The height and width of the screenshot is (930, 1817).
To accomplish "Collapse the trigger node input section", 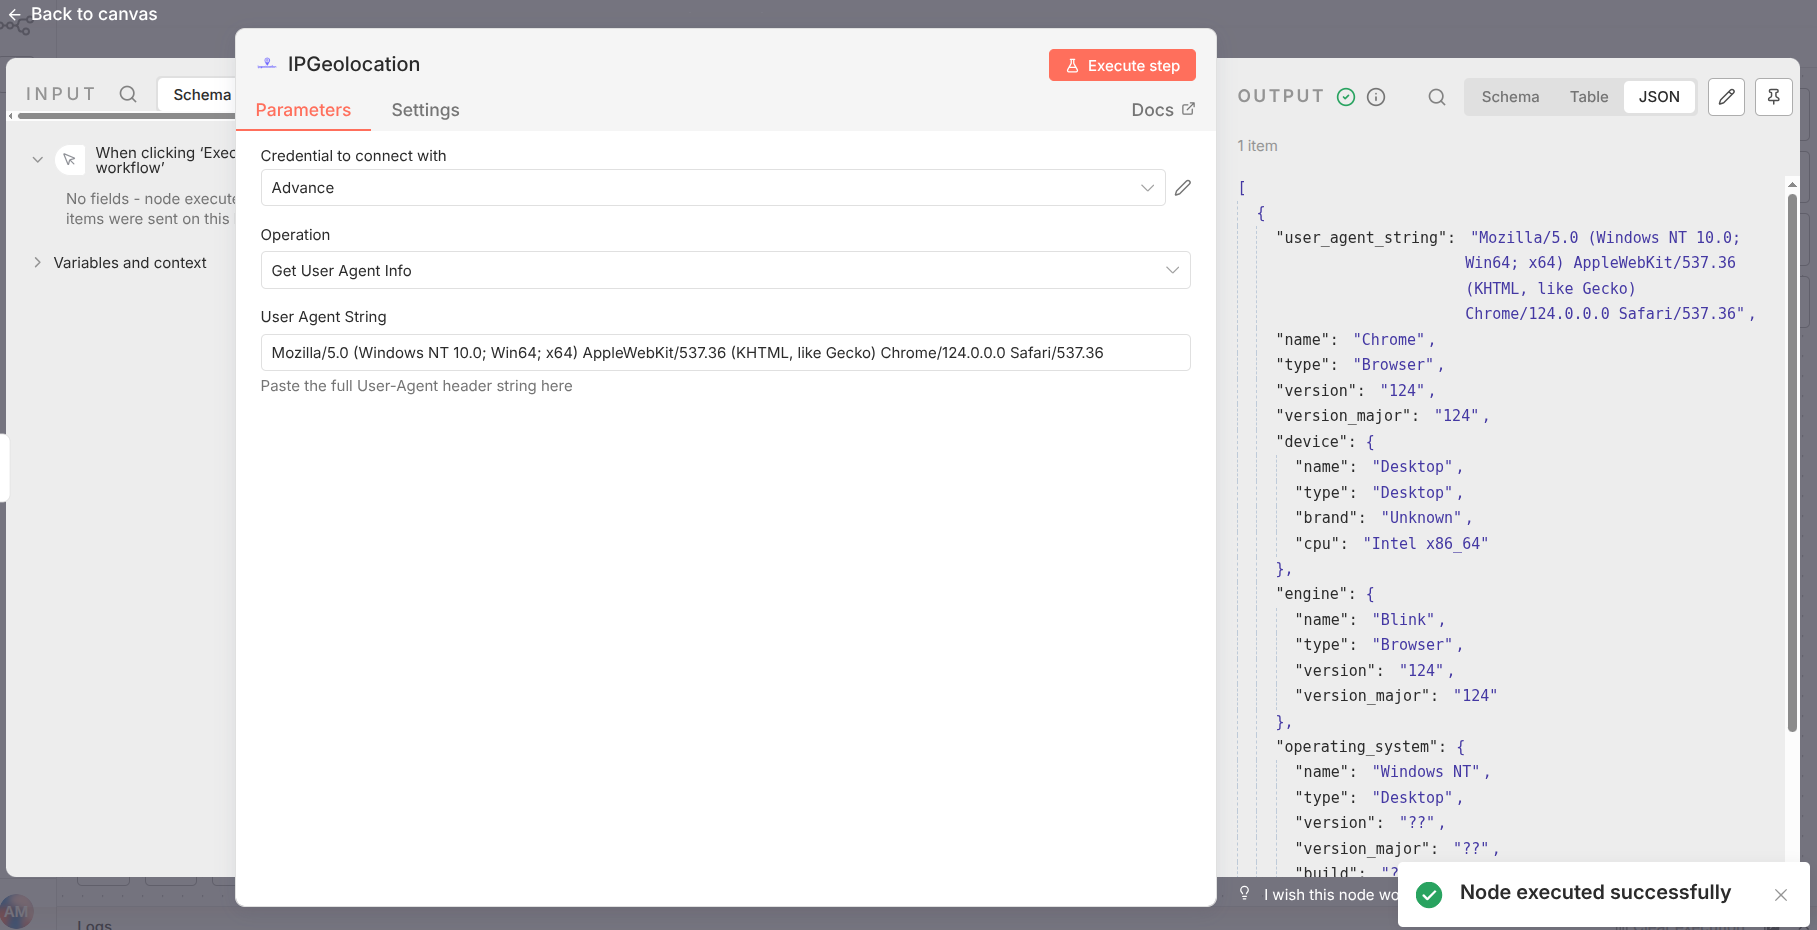I will pos(38,160).
